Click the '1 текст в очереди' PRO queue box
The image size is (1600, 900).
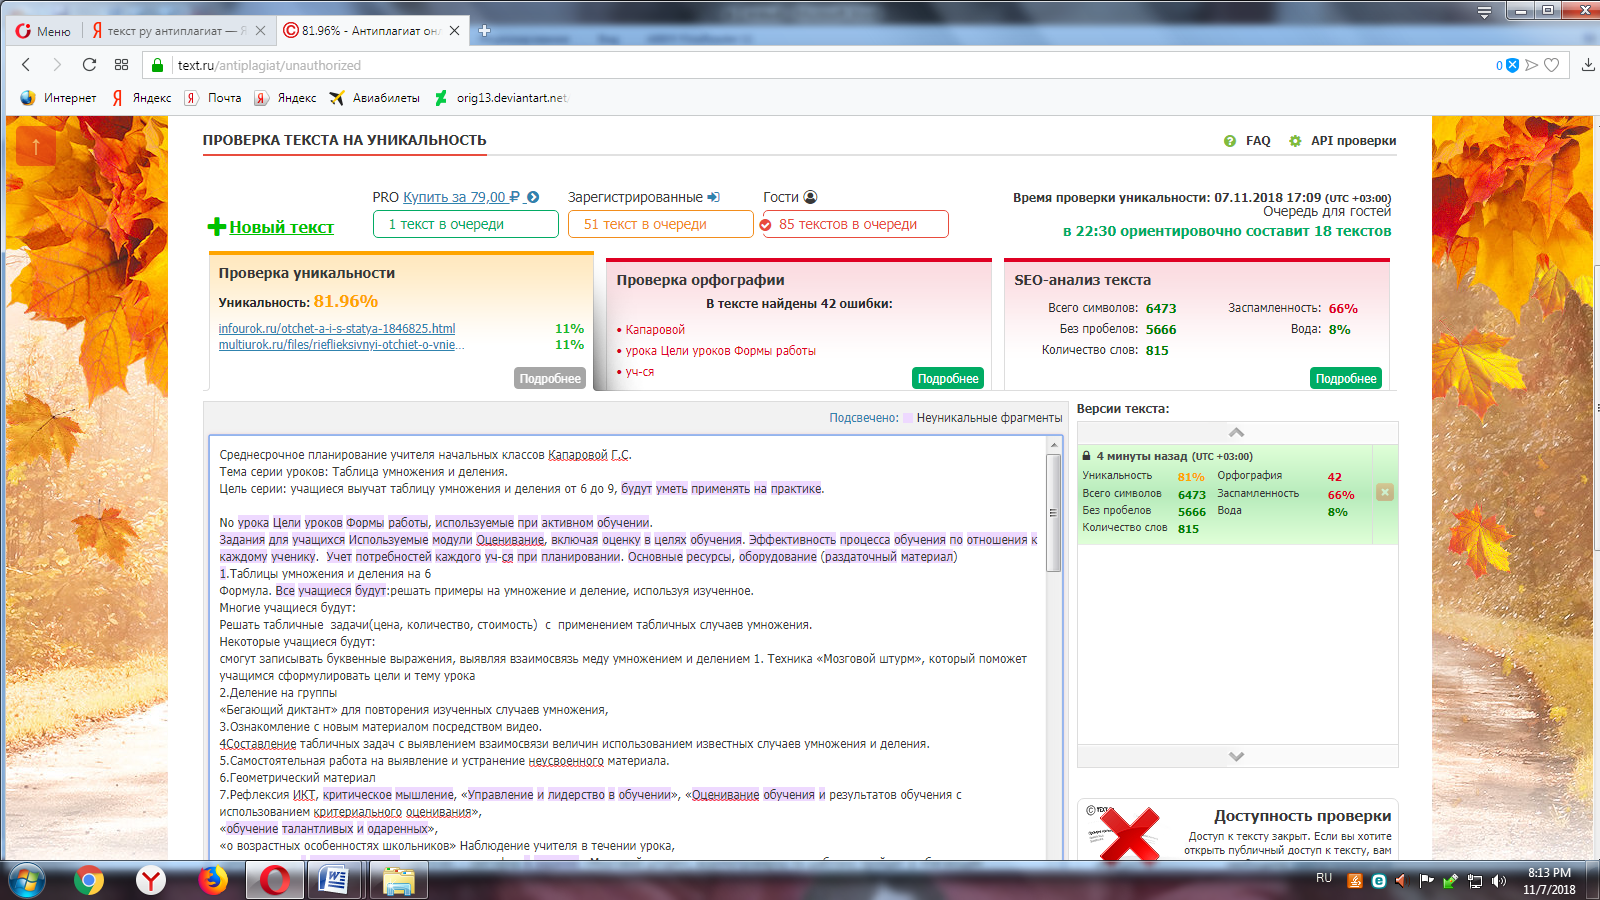click(466, 224)
